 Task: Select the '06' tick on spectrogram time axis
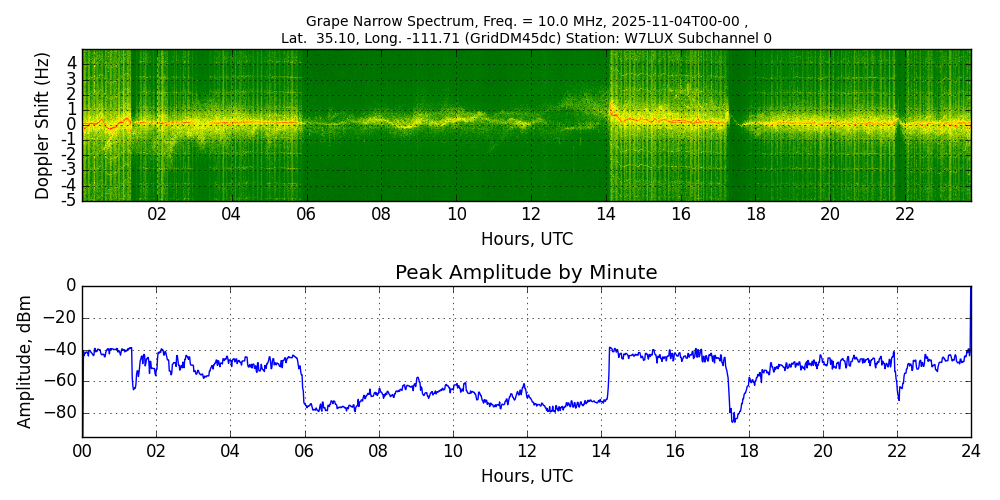tap(306, 214)
